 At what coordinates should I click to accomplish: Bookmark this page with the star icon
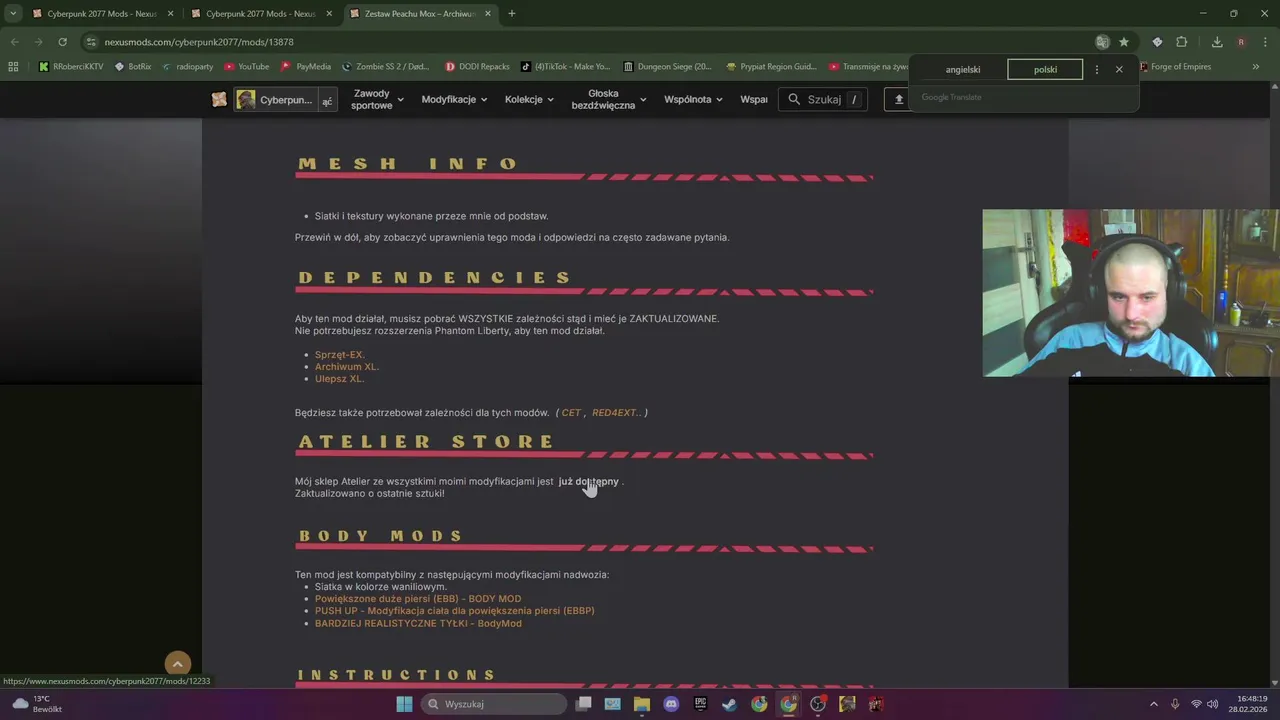click(1124, 42)
